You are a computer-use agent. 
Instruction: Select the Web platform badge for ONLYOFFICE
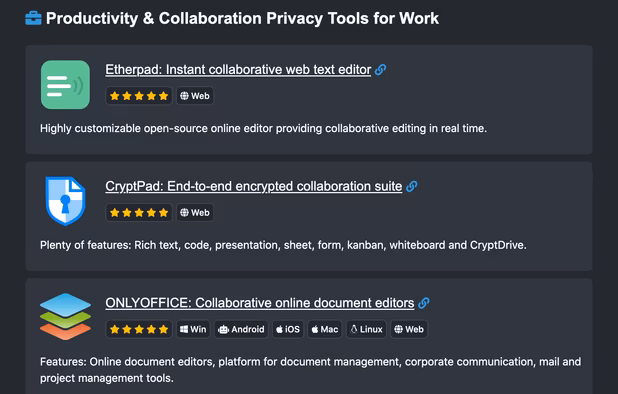pos(409,329)
